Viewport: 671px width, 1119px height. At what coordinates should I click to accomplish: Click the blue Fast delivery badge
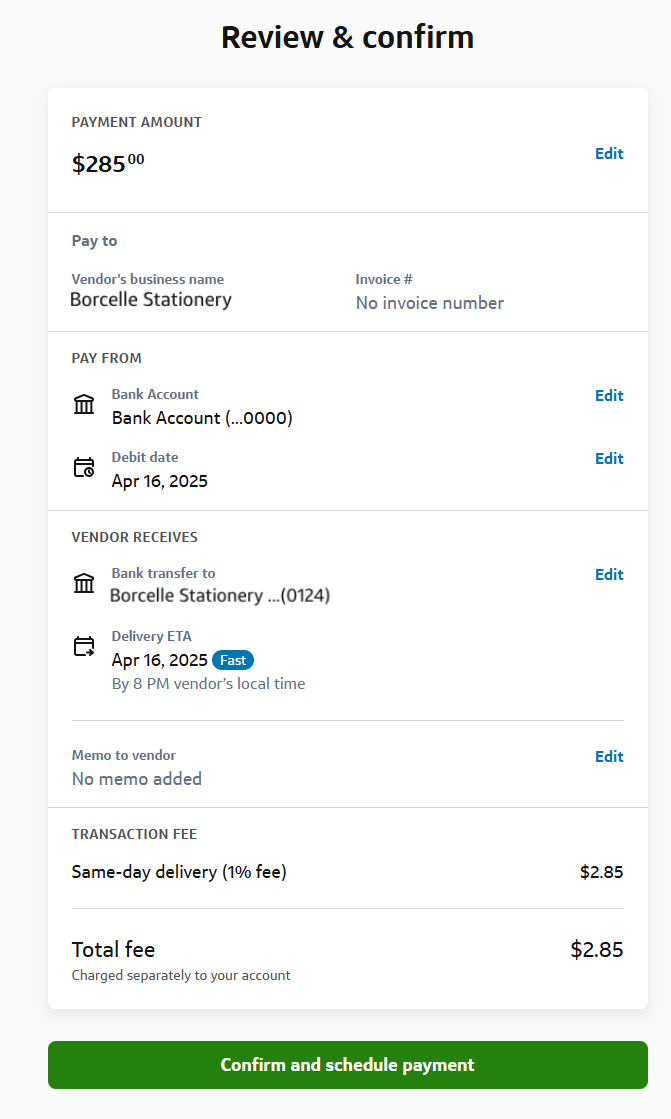[233, 660]
